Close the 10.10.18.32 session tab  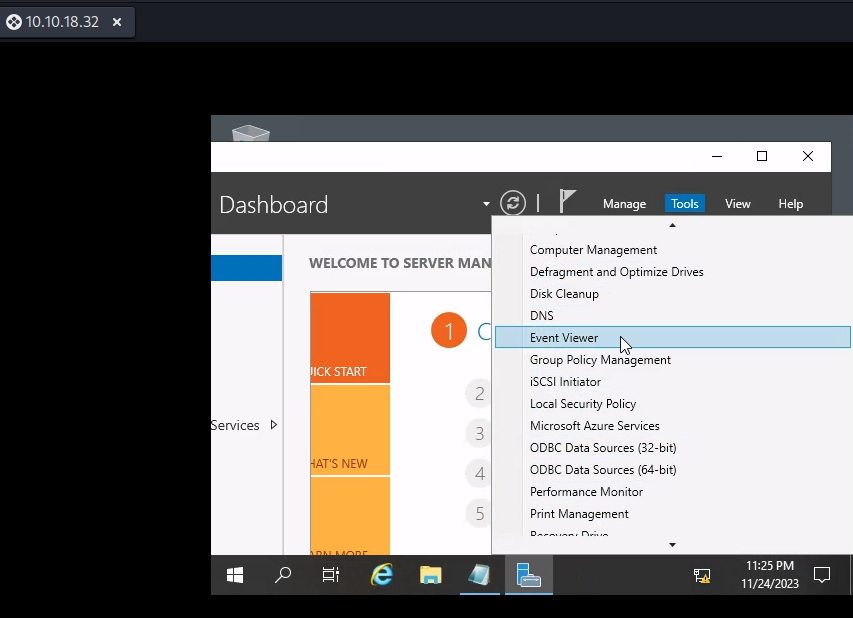click(116, 22)
